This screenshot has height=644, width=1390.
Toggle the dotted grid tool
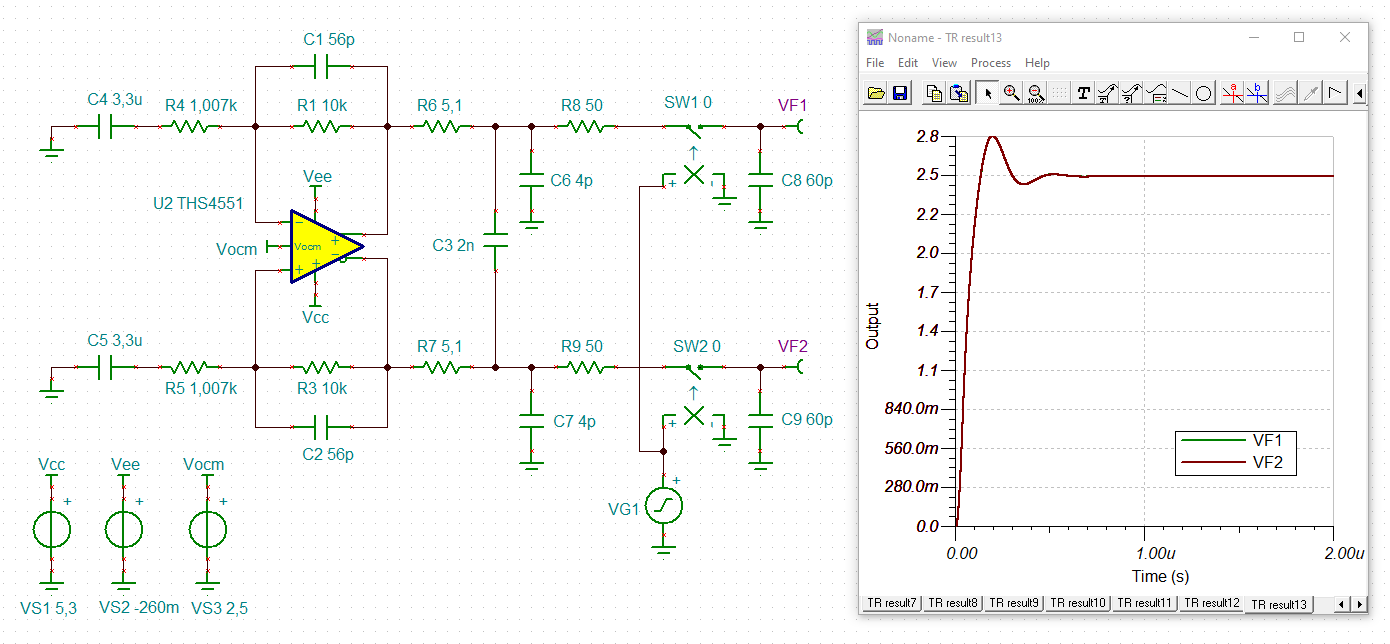1058,93
